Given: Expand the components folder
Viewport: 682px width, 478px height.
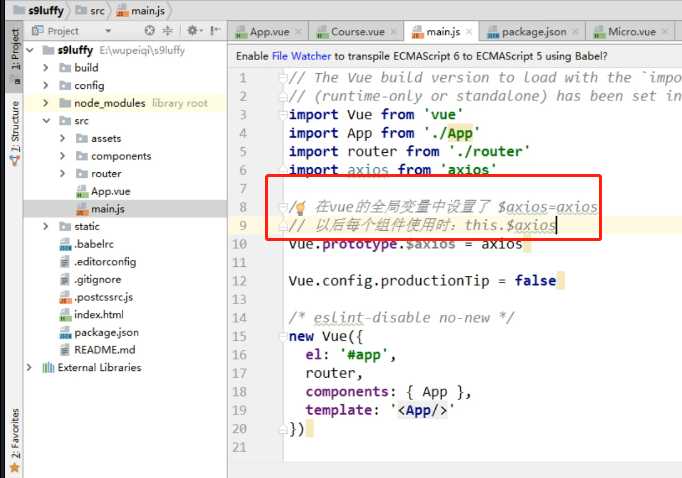Looking at the screenshot, I should pyautogui.click(x=63, y=156).
